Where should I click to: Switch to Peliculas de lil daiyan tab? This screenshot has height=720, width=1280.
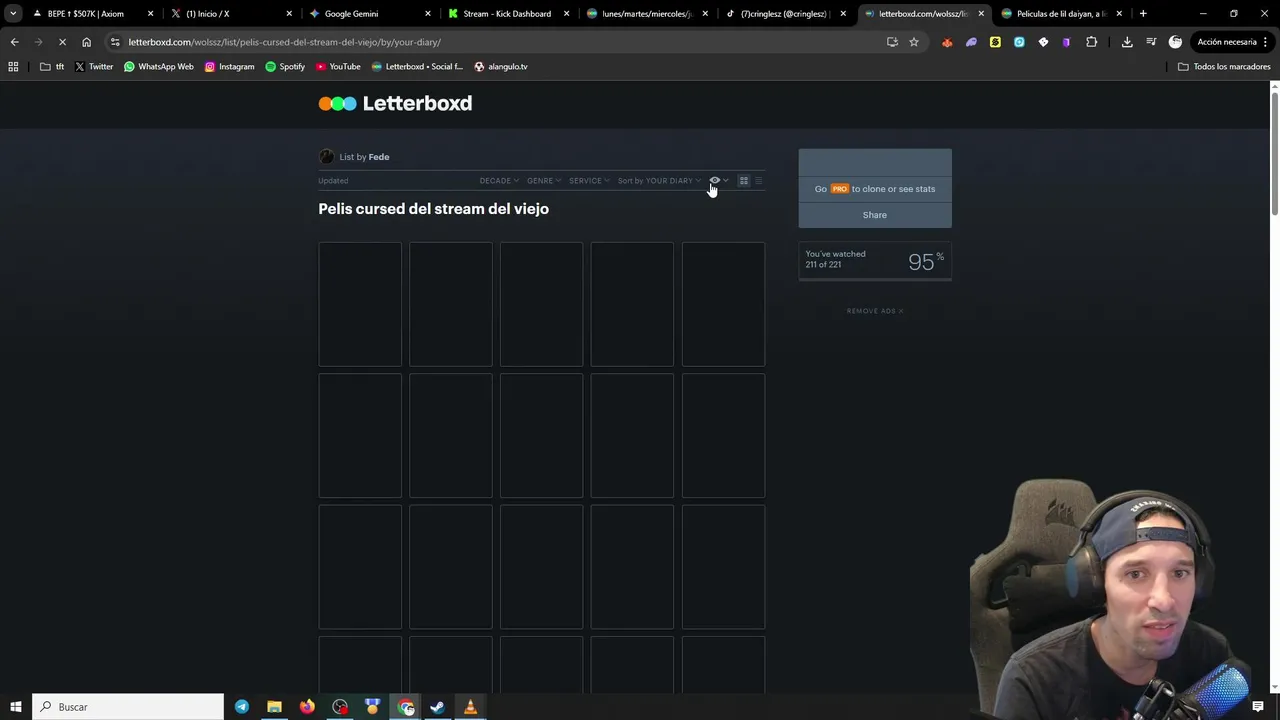pyautogui.click(x=1063, y=14)
